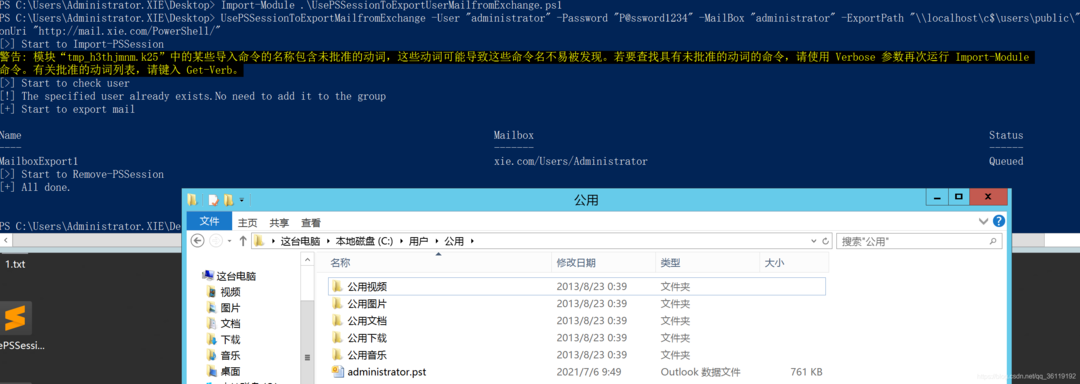Click MailboxExport1 in the PowerShell output

tap(39, 161)
